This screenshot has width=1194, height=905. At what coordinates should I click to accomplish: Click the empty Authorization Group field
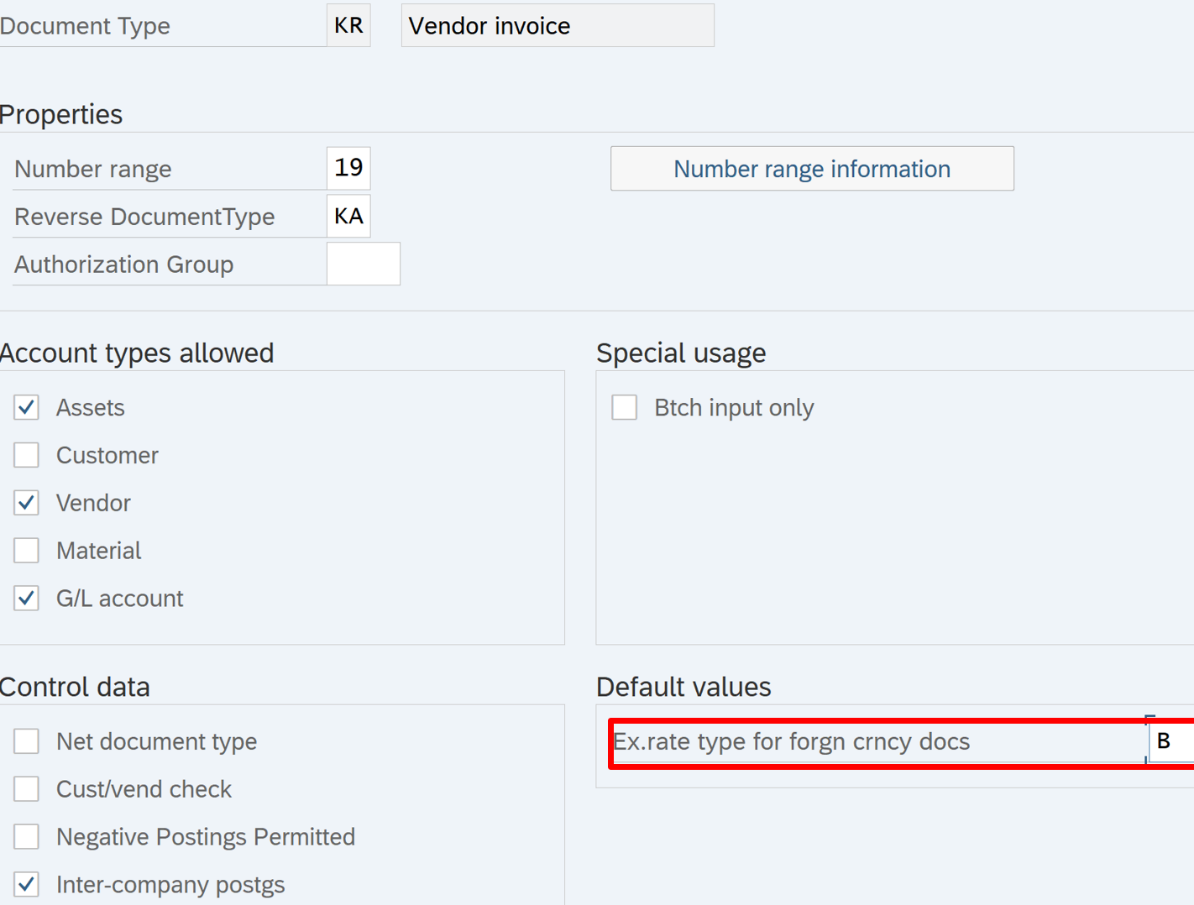pos(363,264)
